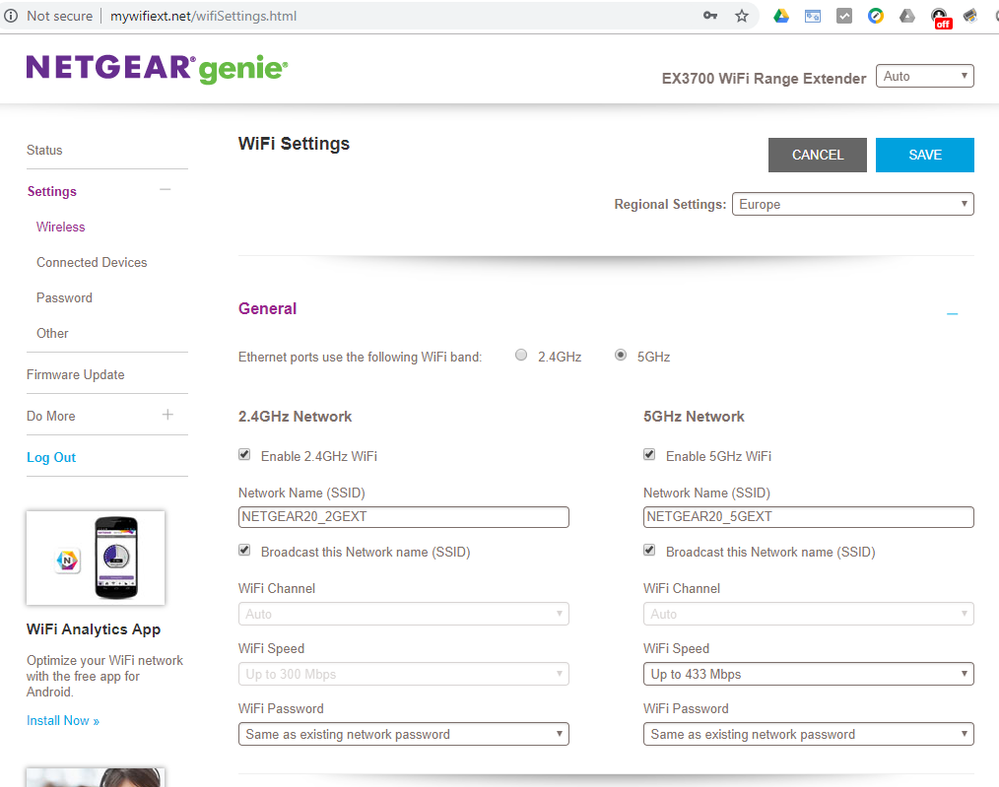This screenshot has height=787, width=999.
Task: Click the gray triangle drive extension icon
Action: click(907, 16)
